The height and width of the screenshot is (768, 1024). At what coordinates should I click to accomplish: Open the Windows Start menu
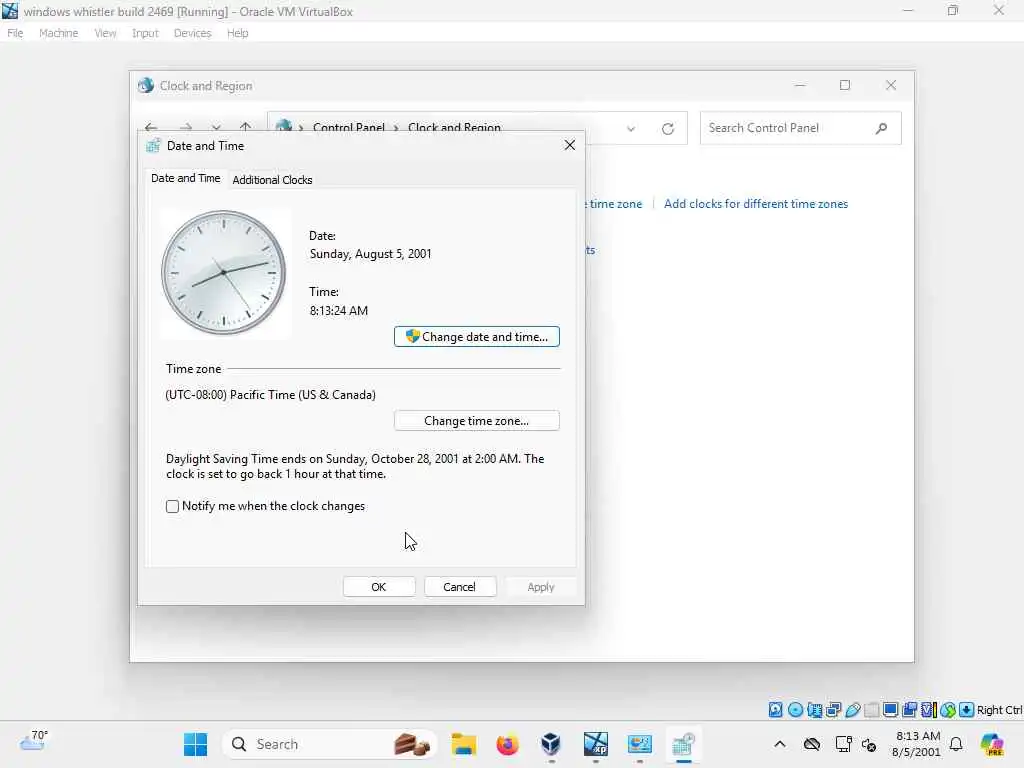pyautogui.click(x=195, y=744)
